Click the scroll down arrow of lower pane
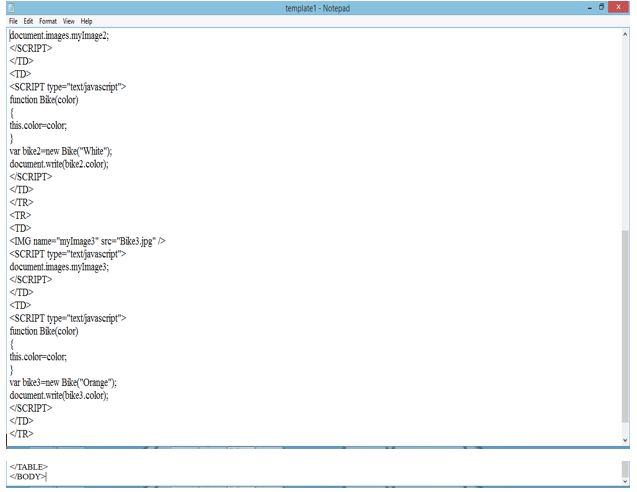The image size is (637, 492). pyautogui.click(x=625, y=481)
